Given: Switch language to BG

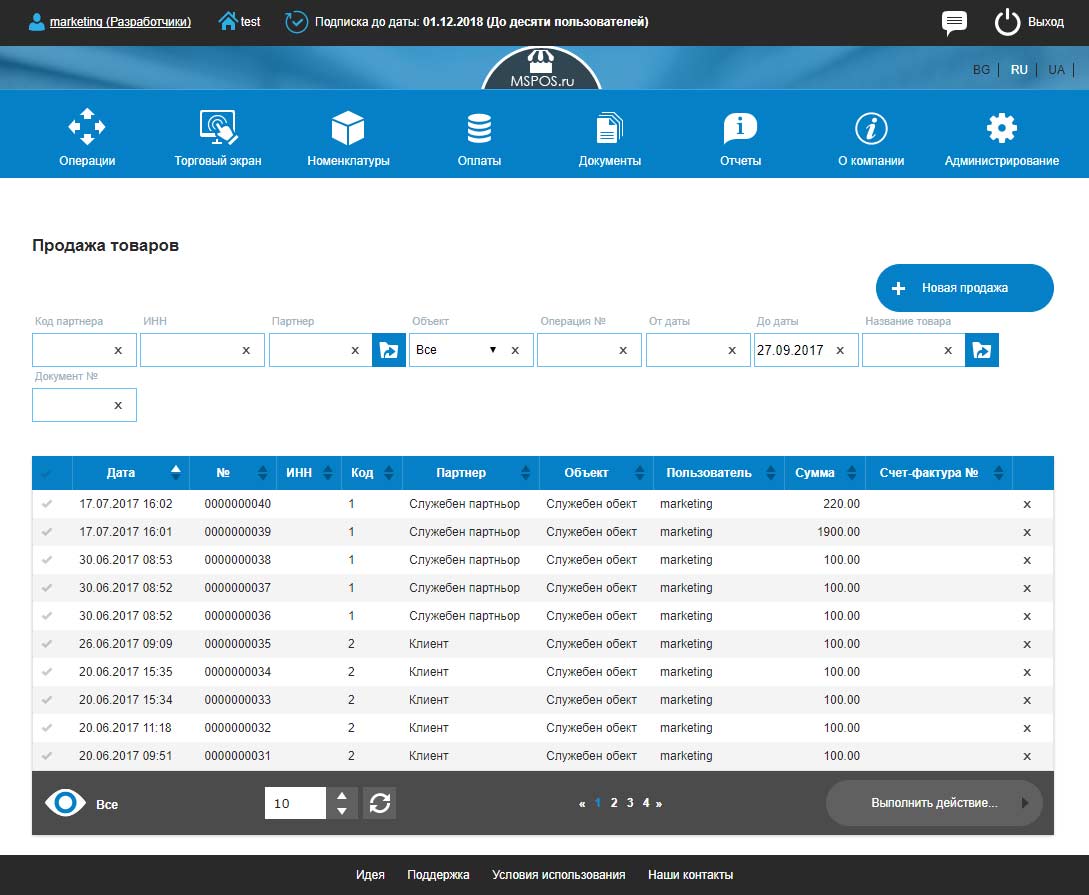Looking at the screenshot, I should coord(981,69).
